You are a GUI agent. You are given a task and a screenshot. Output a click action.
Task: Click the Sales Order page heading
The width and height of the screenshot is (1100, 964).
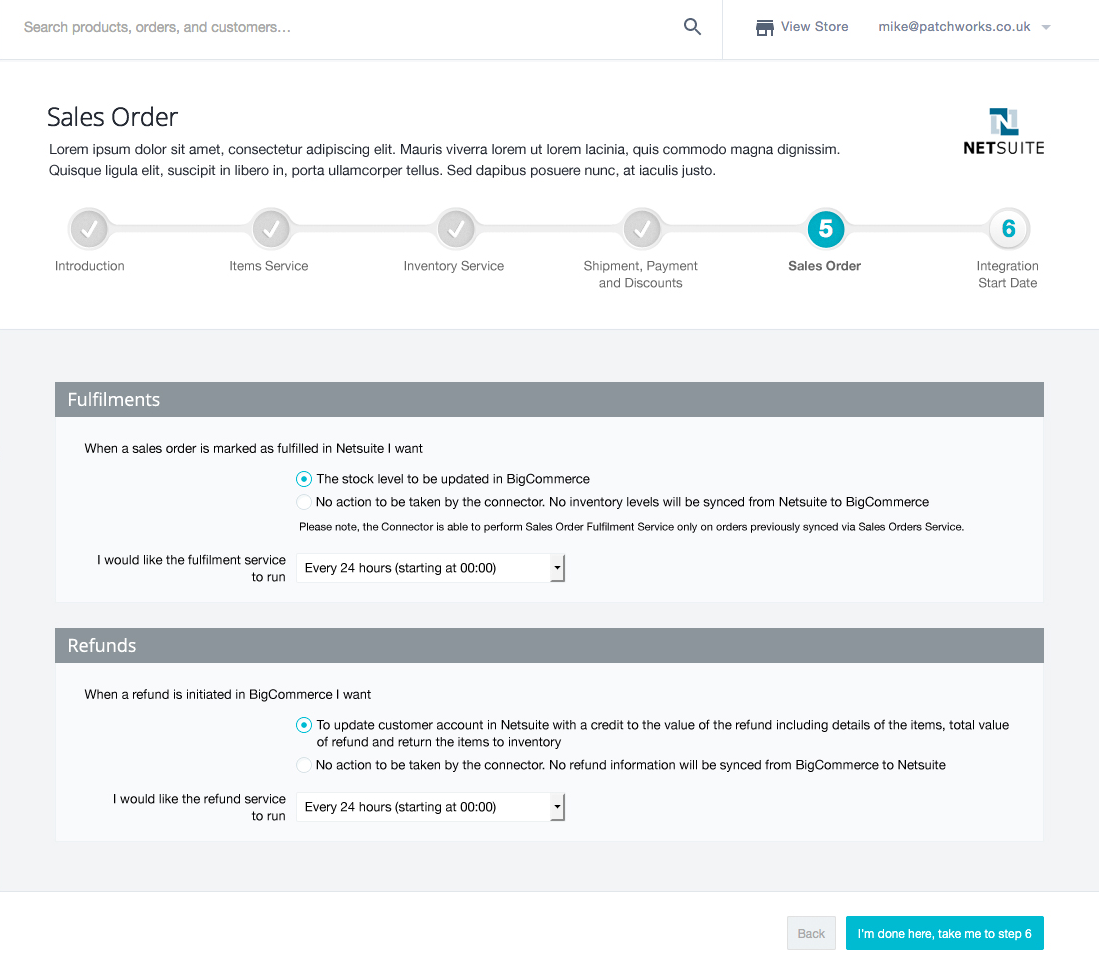pyautogui.click(x=112, y=117)
